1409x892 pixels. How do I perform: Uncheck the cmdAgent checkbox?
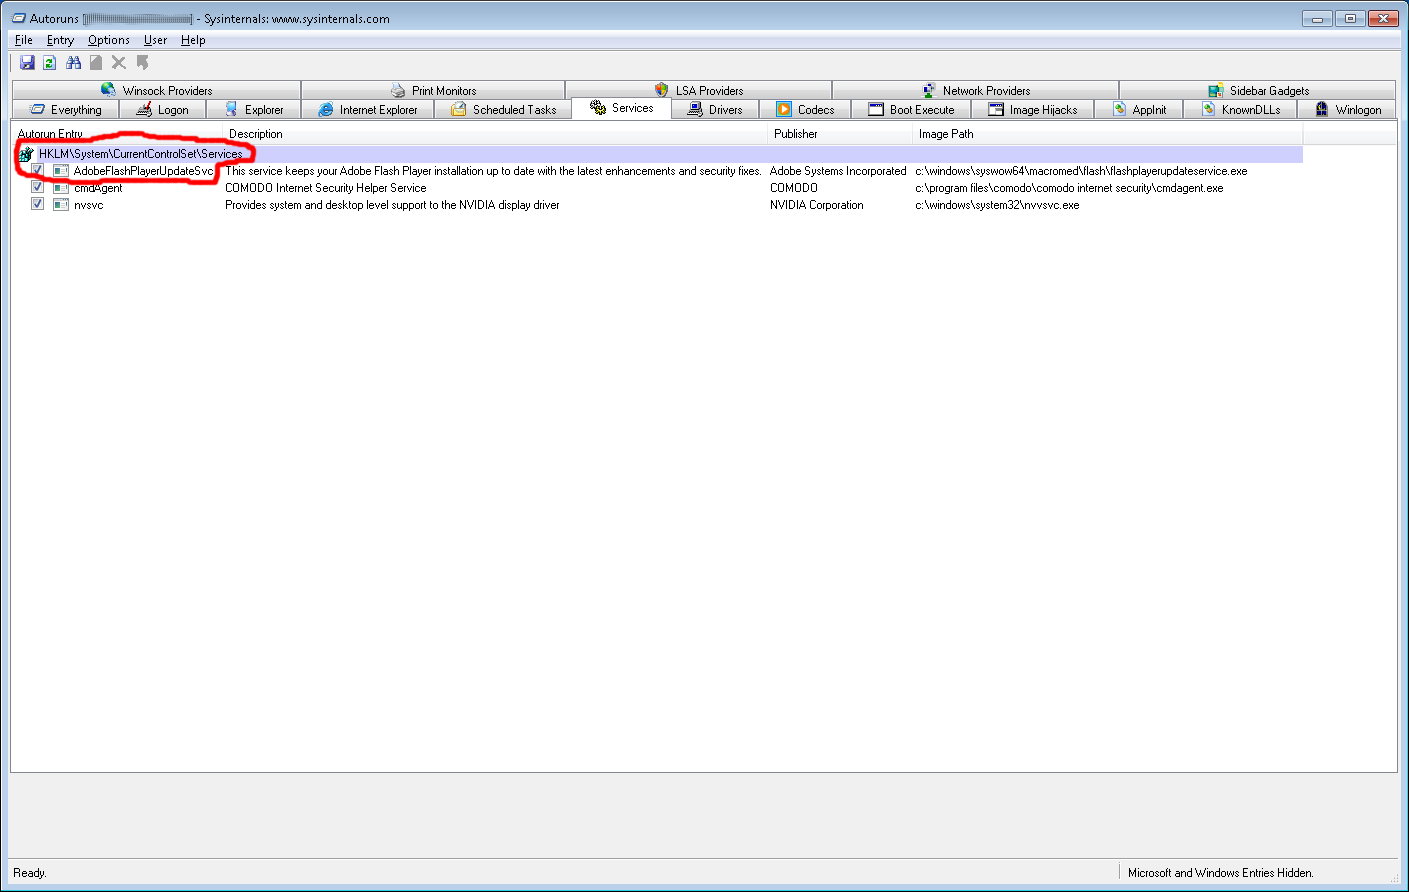[37, 187]
